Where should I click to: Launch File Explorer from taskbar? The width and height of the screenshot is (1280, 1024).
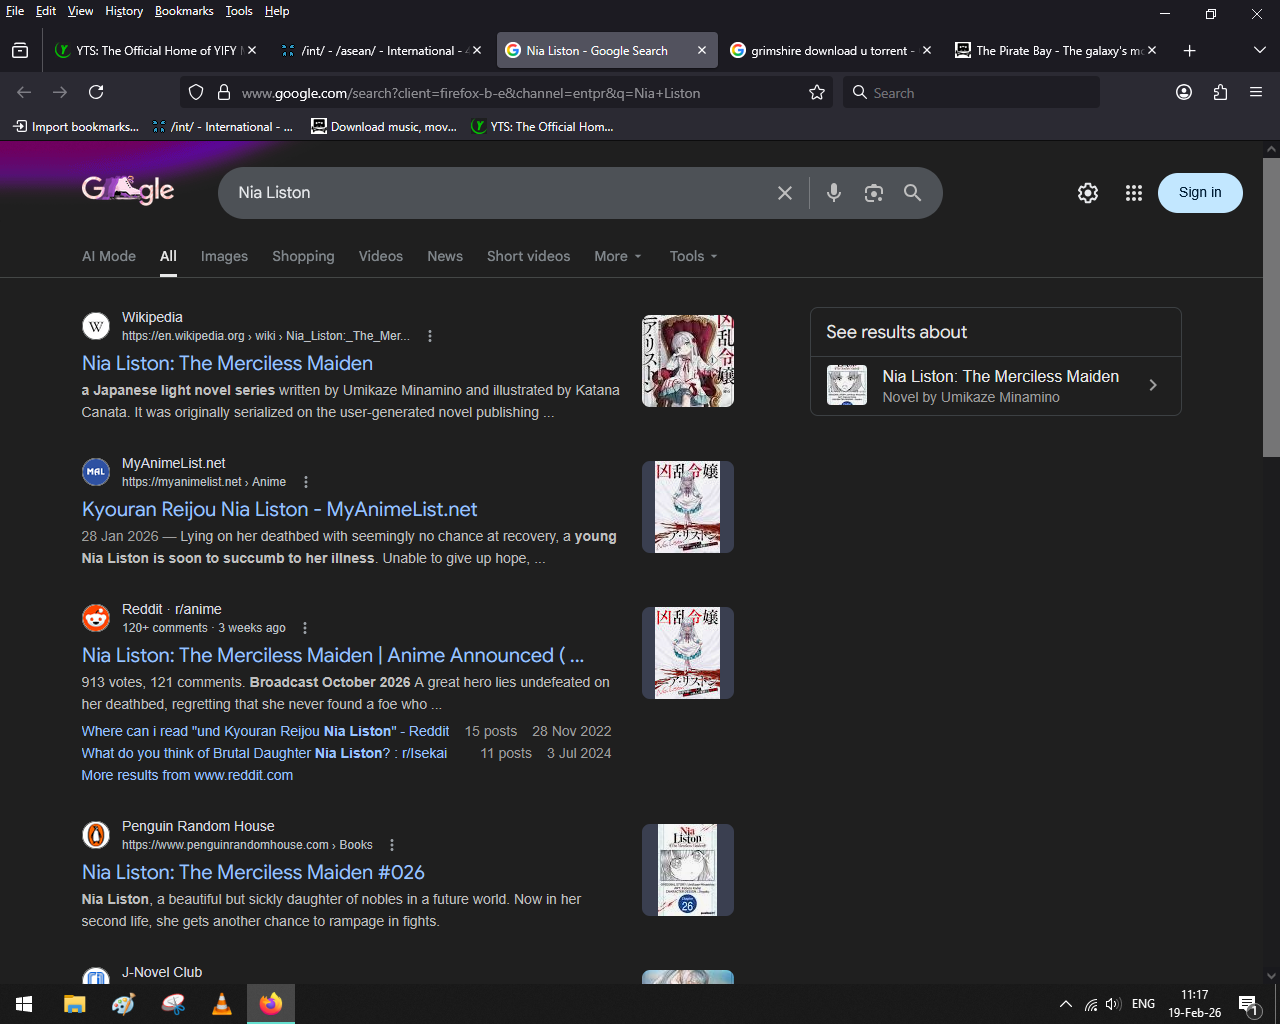click(74, 1004)
